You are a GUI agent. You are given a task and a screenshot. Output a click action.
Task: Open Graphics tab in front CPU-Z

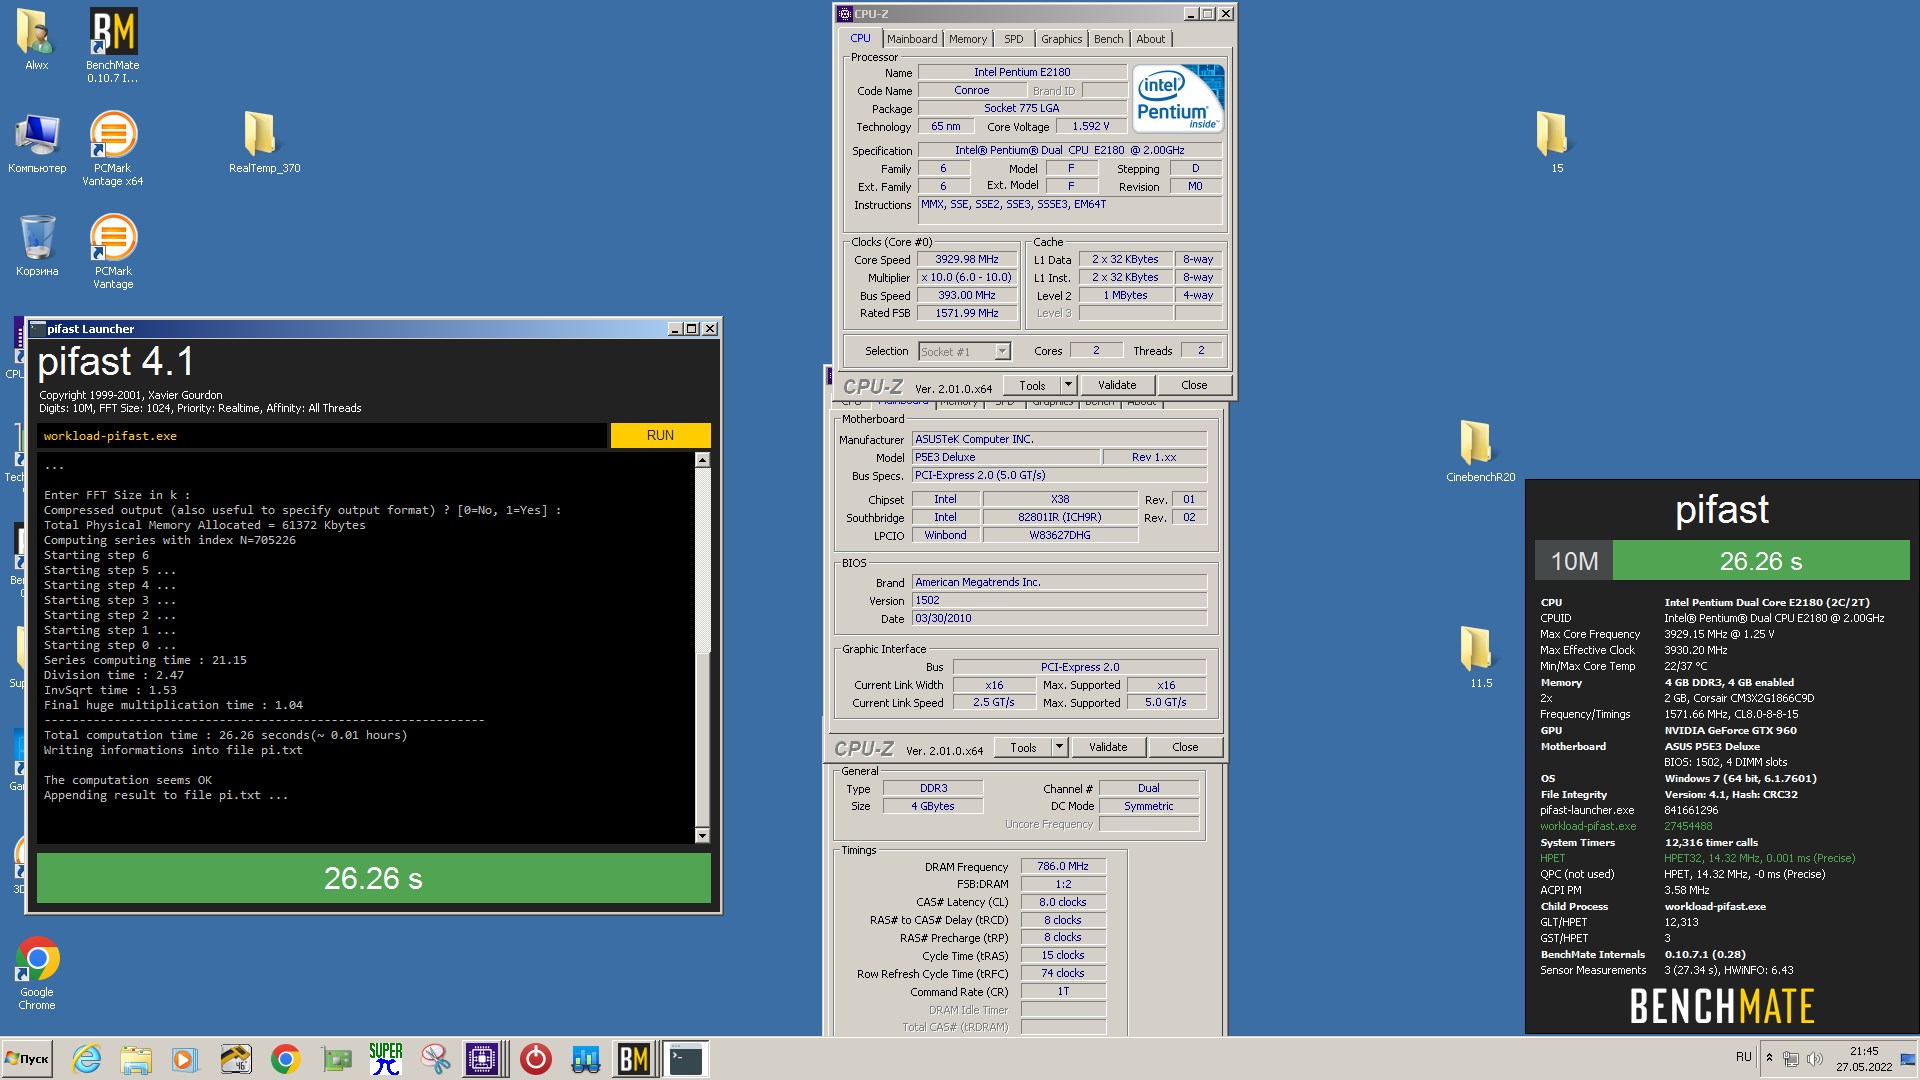(x=1061, y=39)
